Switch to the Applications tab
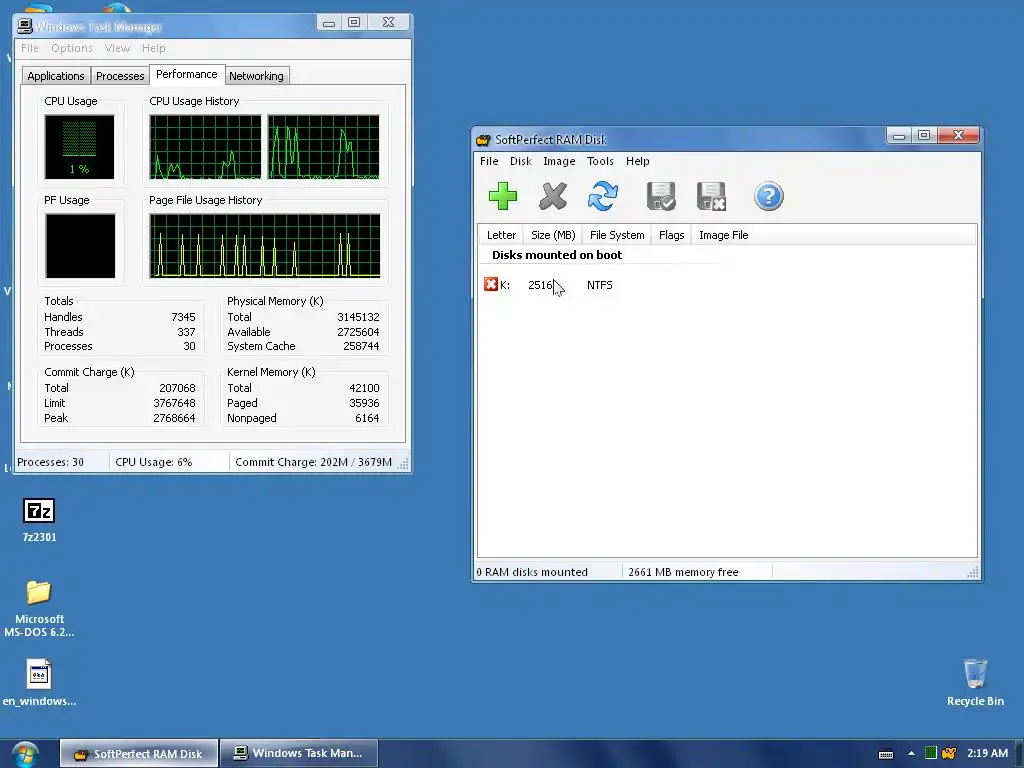 pos(56,76)
